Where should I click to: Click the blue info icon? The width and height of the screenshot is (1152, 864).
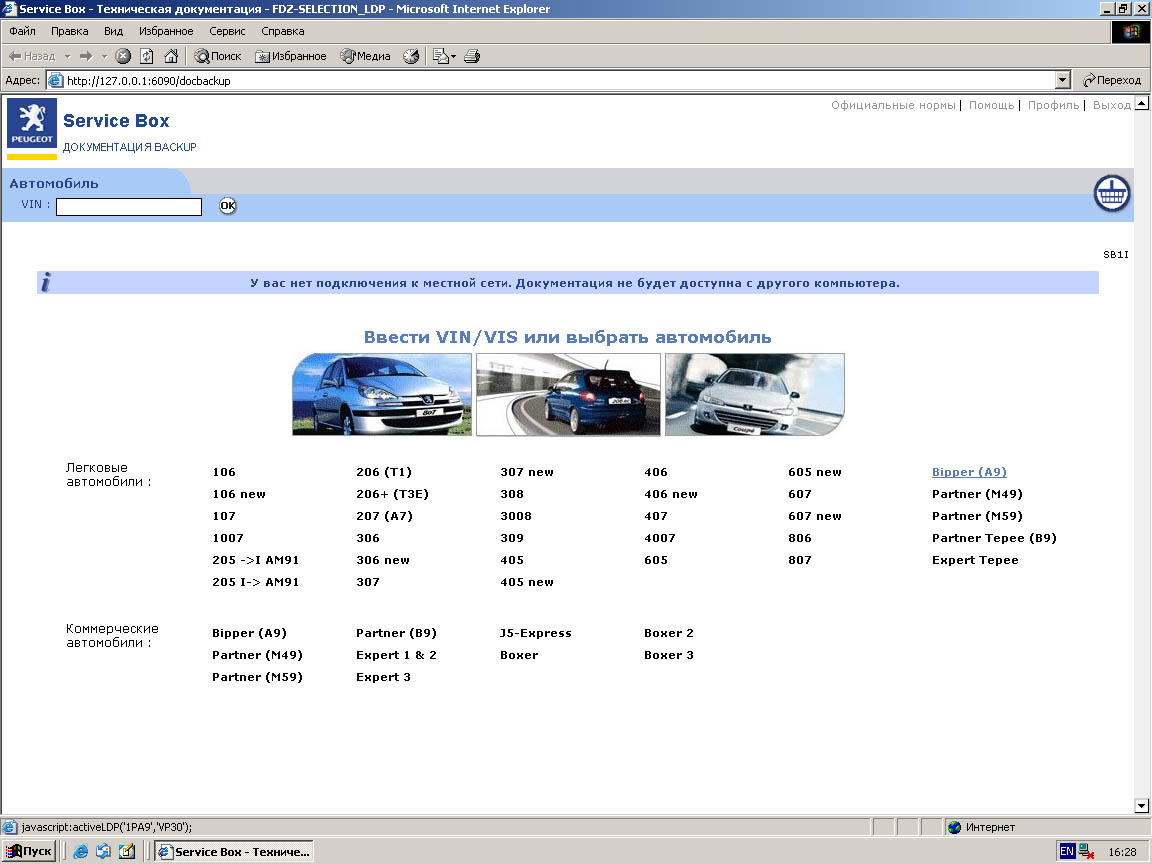[x=46, y=283]
